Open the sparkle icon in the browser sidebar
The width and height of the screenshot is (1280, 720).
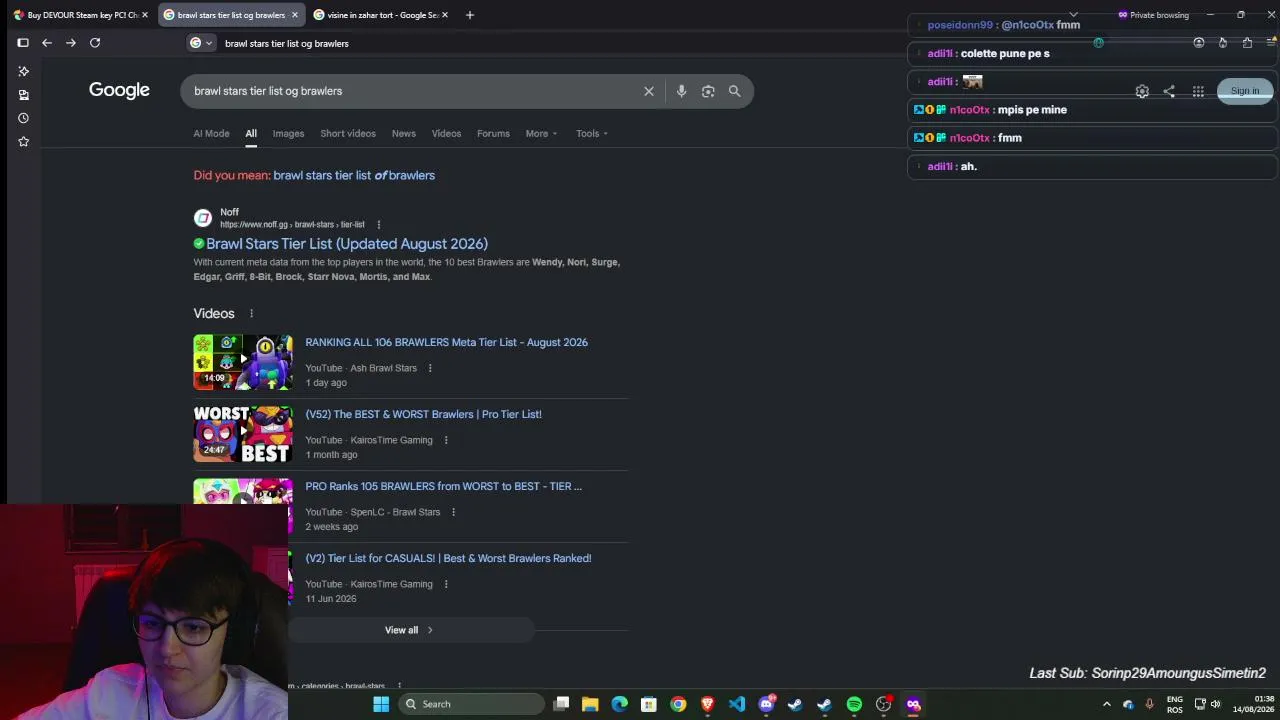click(x=23, y=71)
